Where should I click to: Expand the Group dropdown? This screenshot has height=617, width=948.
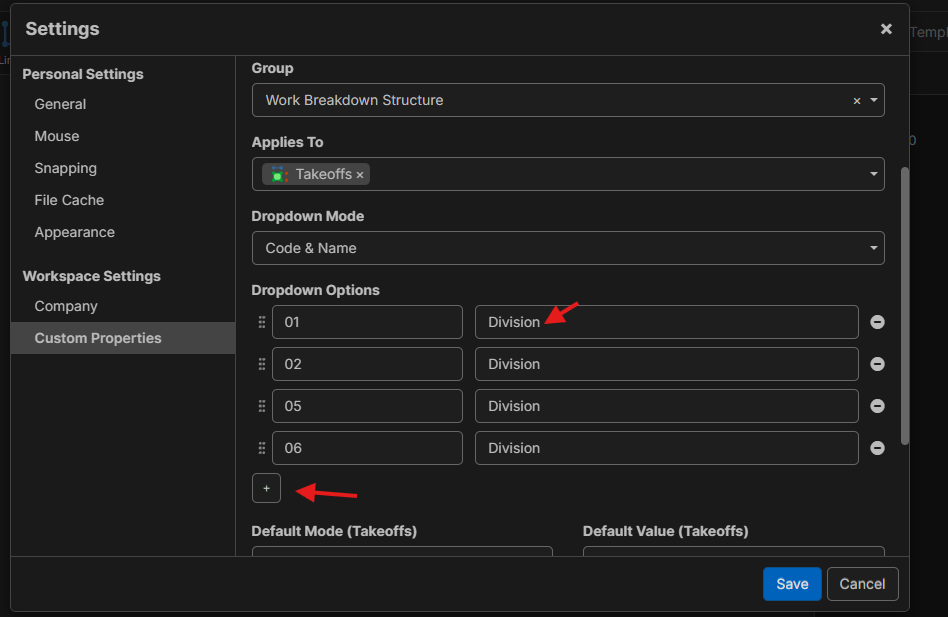click(x=874, y=100)
